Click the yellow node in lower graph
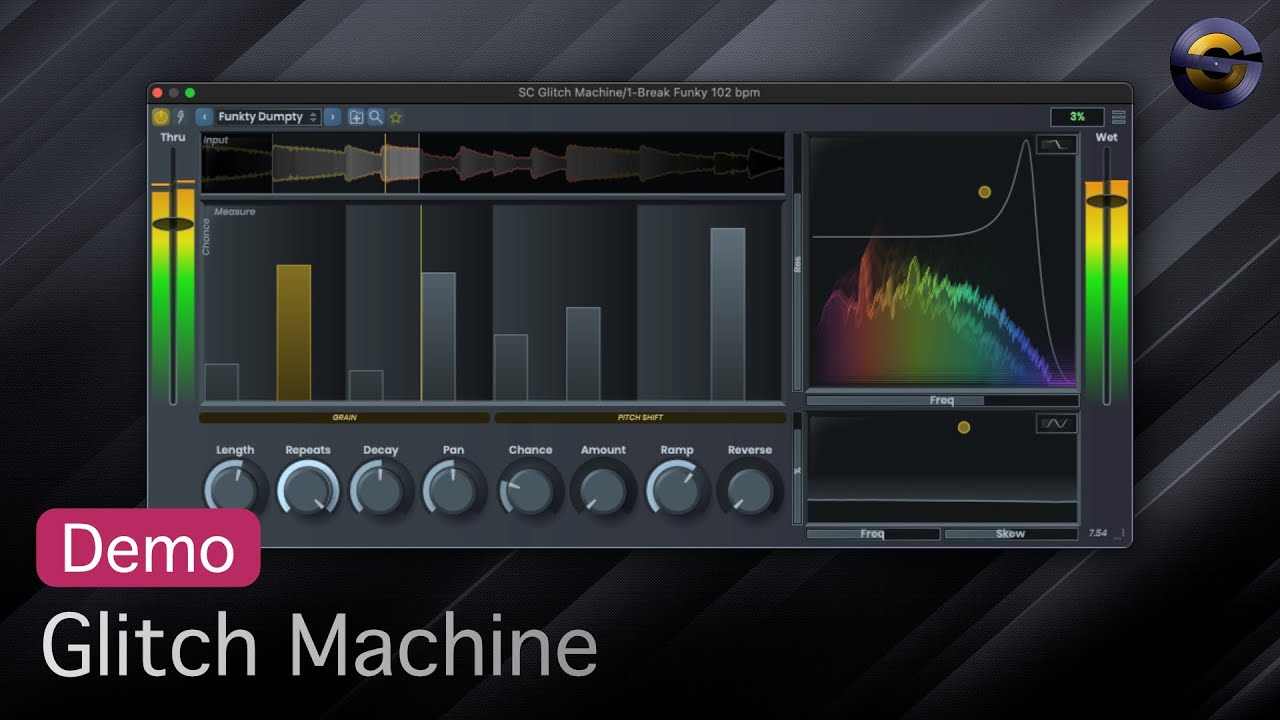This screenshot has height=720, width=1280. tap(964, 427)
